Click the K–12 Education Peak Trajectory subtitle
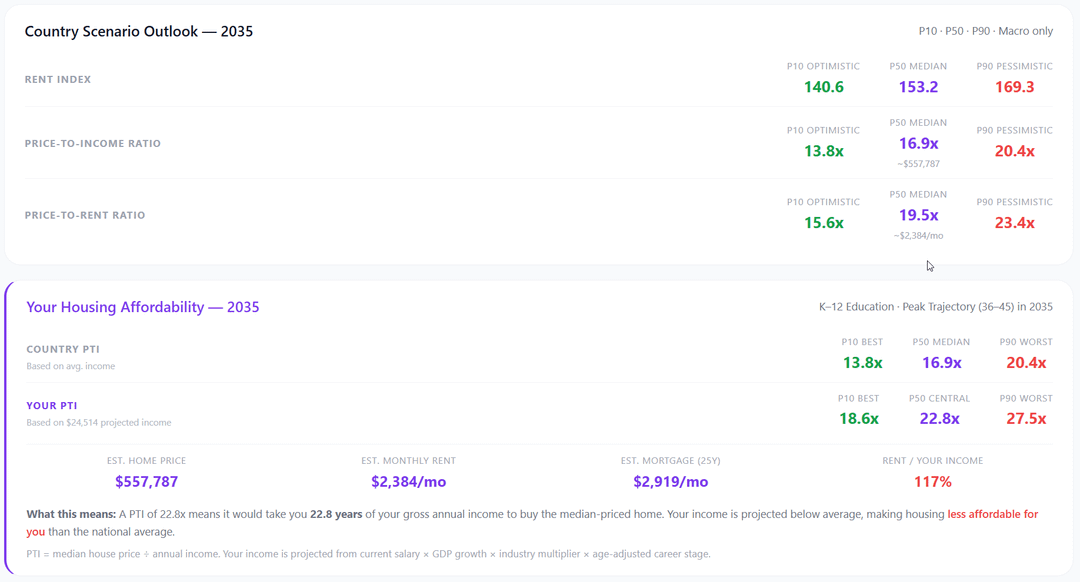 [935, 307]
